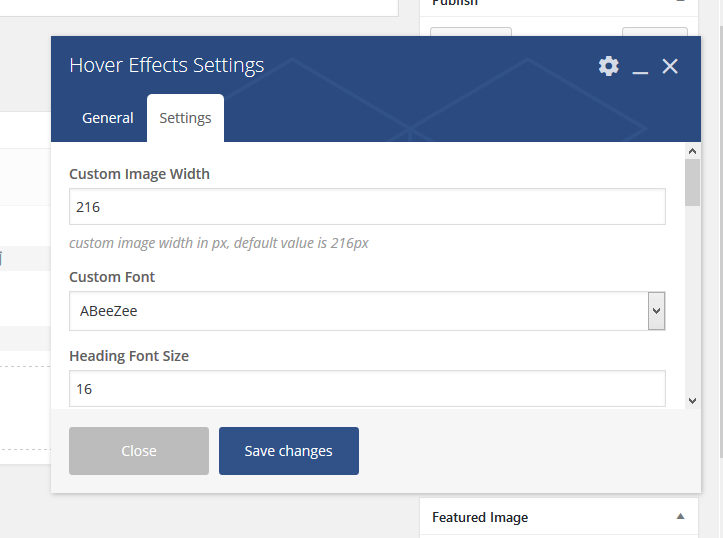Switch to the General tab
Screen dimensions: 723x538
108,118
